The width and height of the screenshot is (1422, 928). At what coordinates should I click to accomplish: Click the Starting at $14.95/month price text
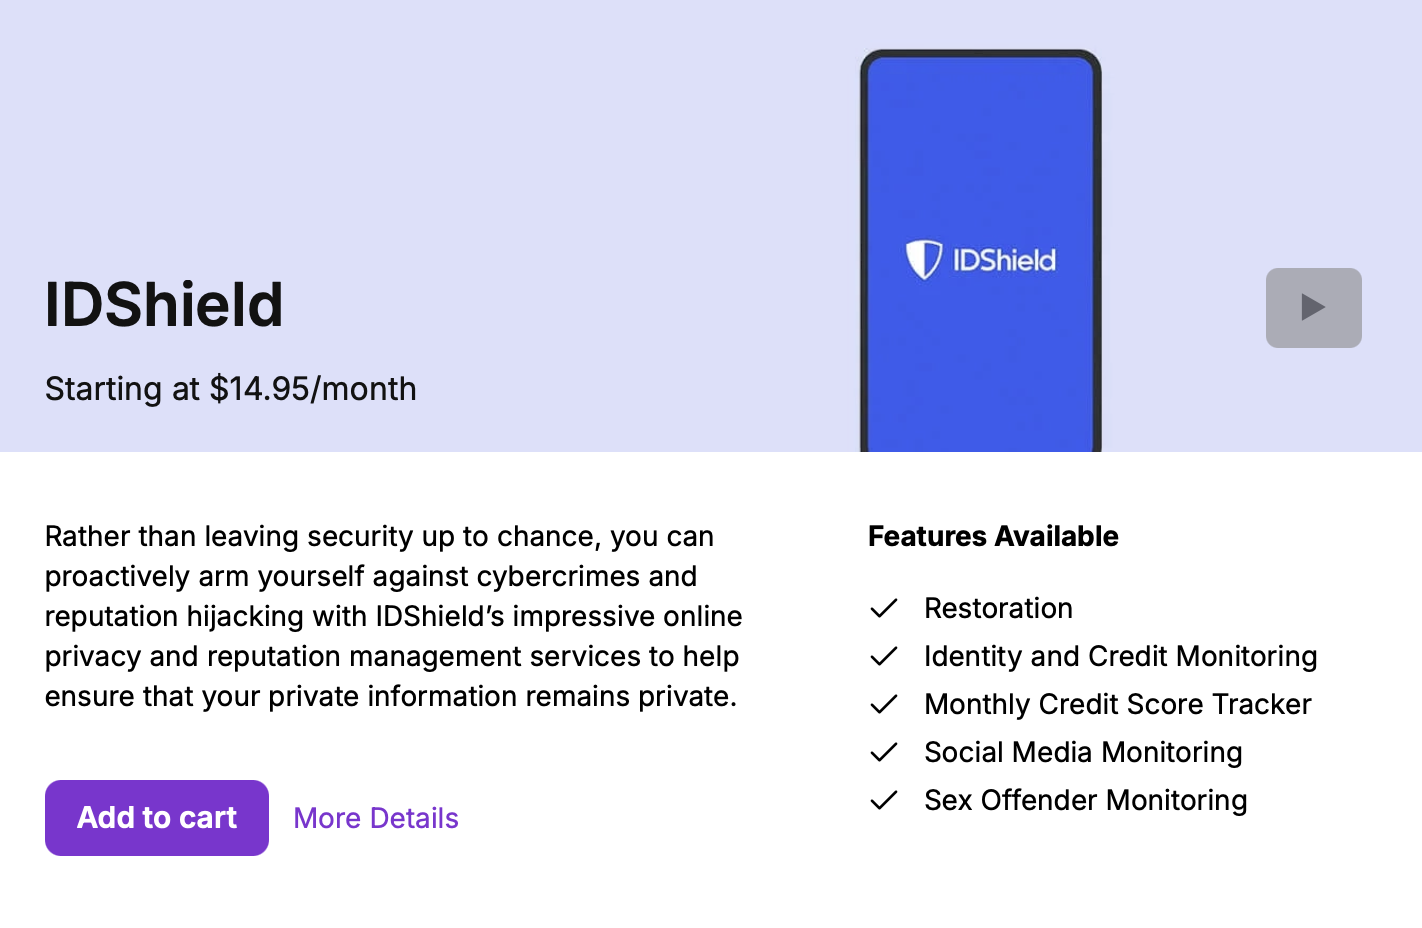[x=231, y=389]
